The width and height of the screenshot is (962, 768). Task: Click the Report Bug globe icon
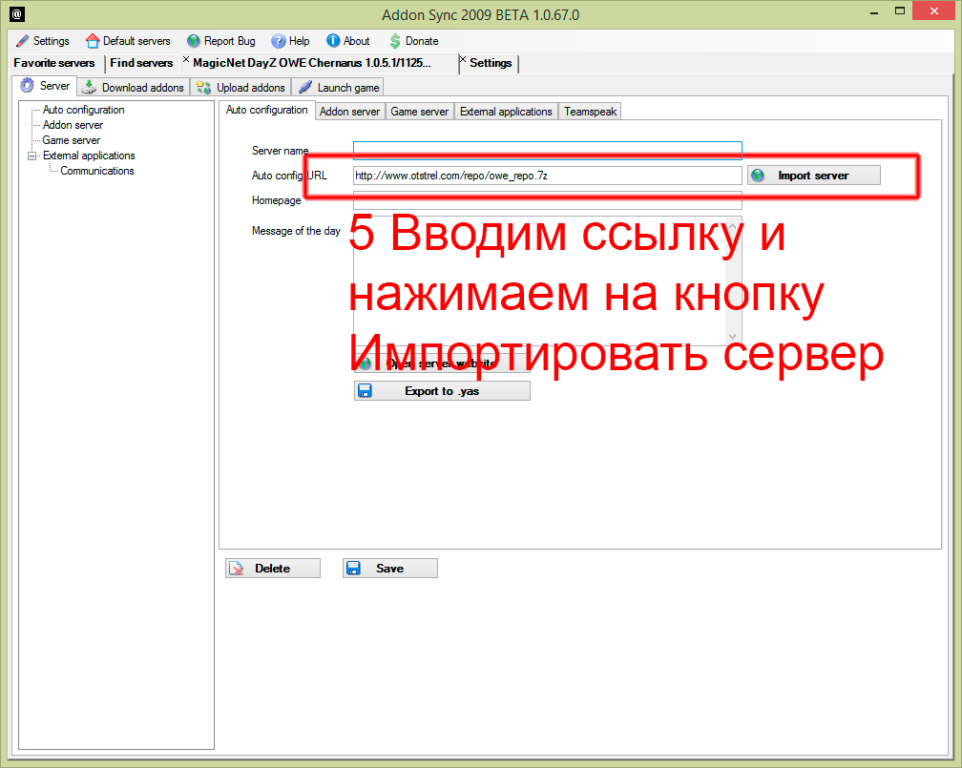[x=194, y=41]
